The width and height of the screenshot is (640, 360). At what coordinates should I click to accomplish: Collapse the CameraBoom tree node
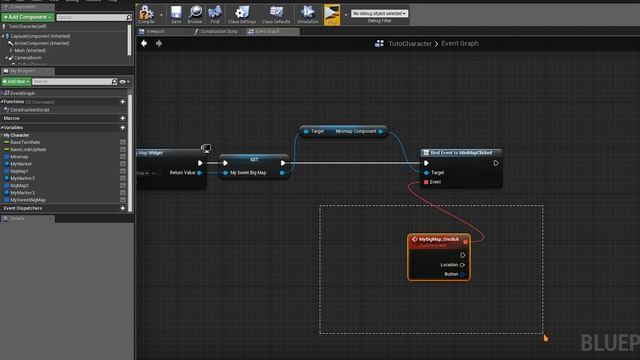[6, 58]
